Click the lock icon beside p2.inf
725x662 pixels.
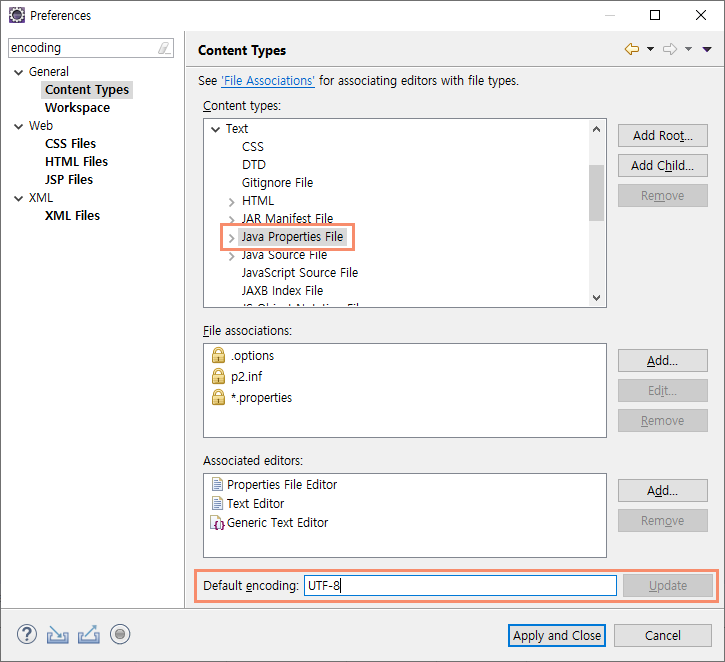pos(218,376)
